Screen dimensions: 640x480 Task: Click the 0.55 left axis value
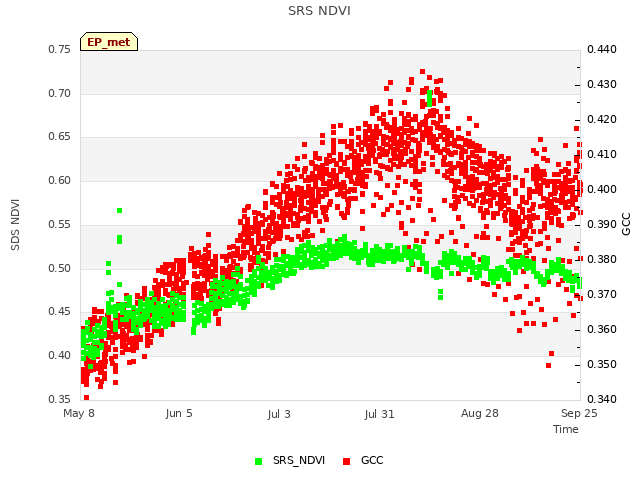coord(60,224)
